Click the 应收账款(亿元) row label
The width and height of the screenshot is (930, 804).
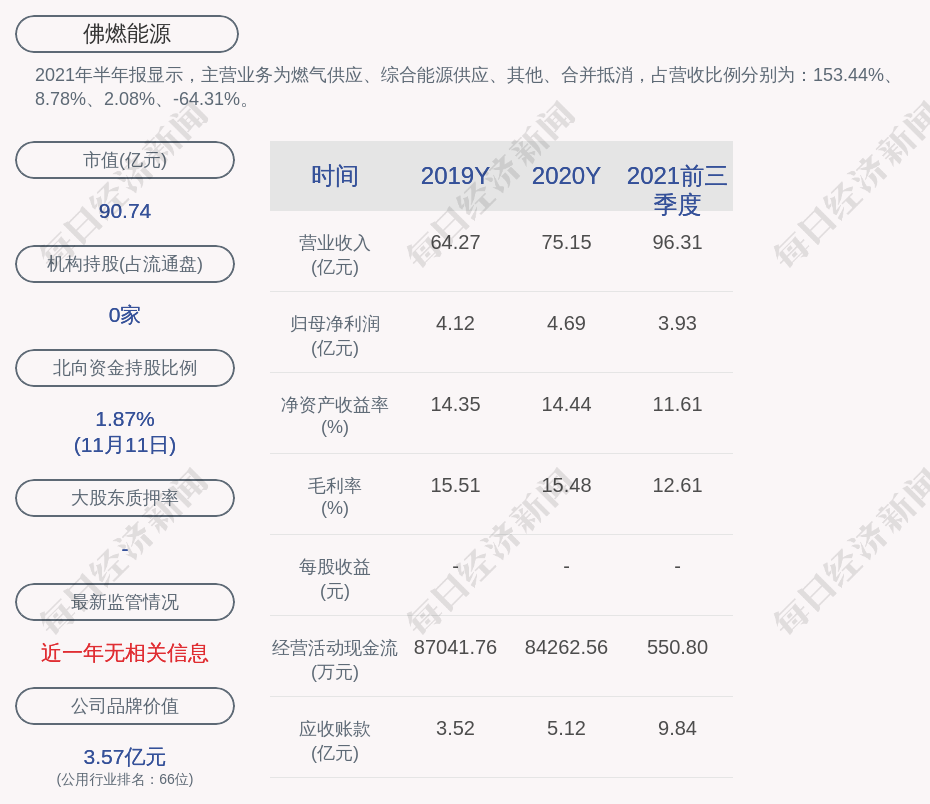(x=334, y=741)
